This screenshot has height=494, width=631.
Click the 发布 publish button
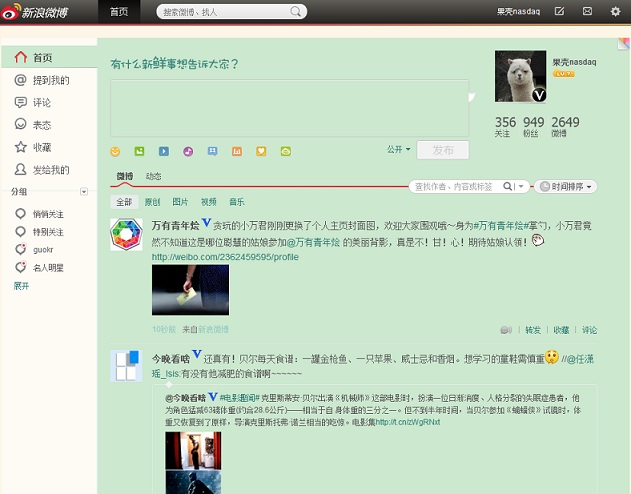click(443, 150)
